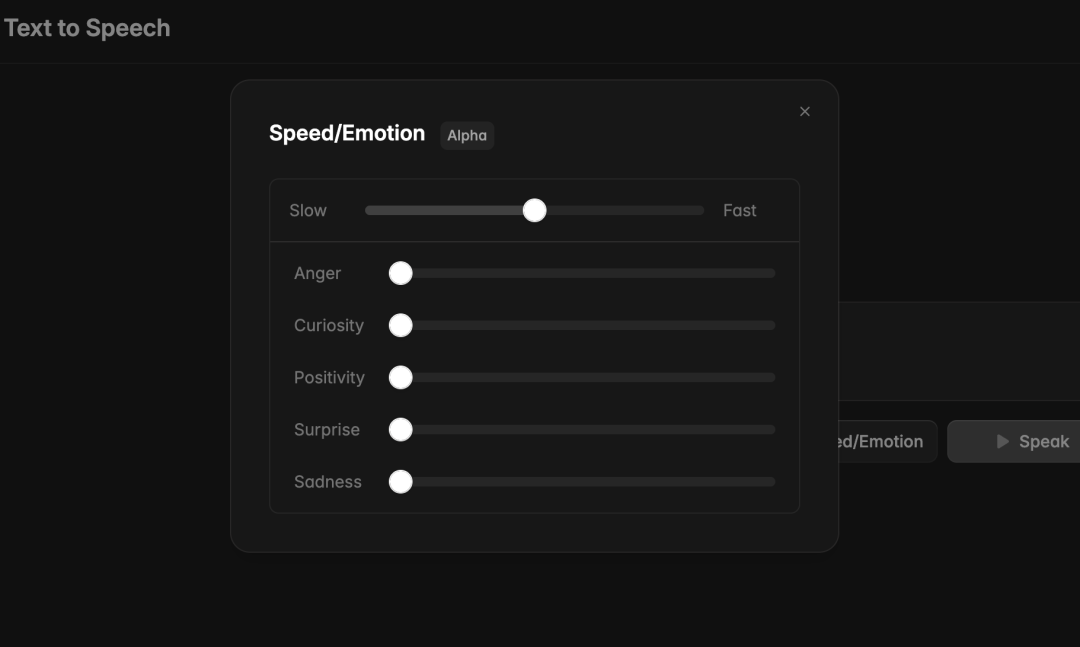Select the Surprise slider knob

point(401,430)
